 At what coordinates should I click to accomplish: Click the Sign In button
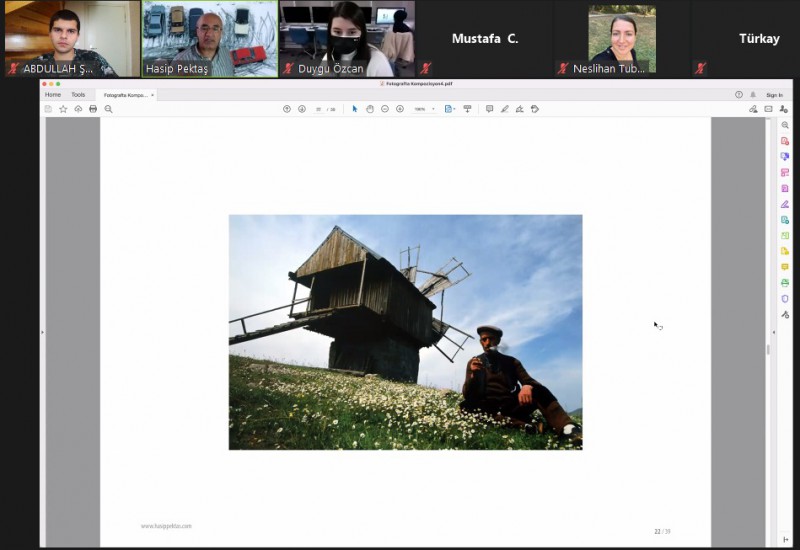pyautogui.click(x=774, y=95)
